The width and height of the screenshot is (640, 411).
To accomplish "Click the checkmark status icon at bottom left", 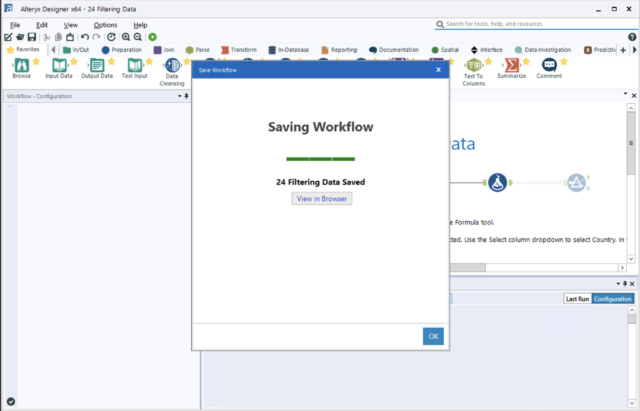I will click(x=11, y=402).
